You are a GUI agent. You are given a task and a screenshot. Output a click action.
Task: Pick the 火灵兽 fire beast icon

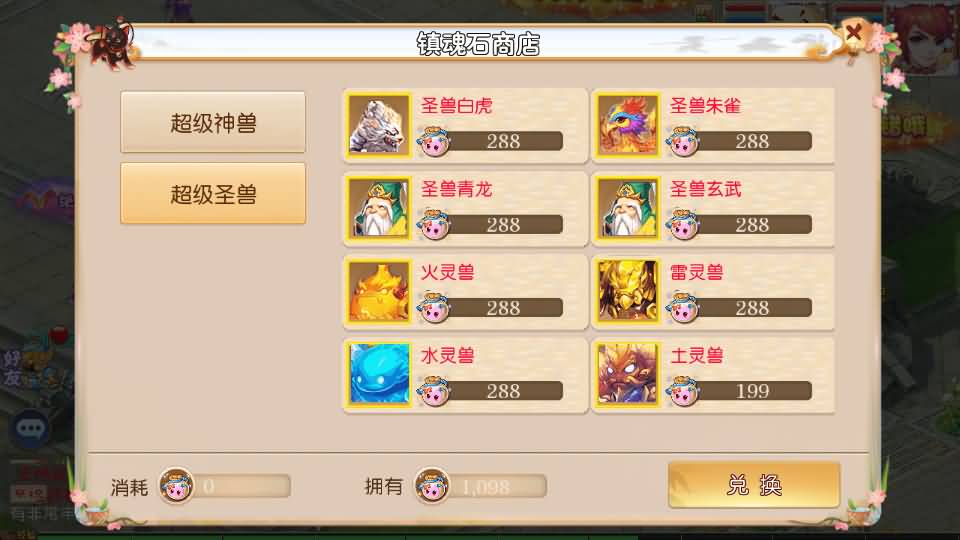point(379,291)
